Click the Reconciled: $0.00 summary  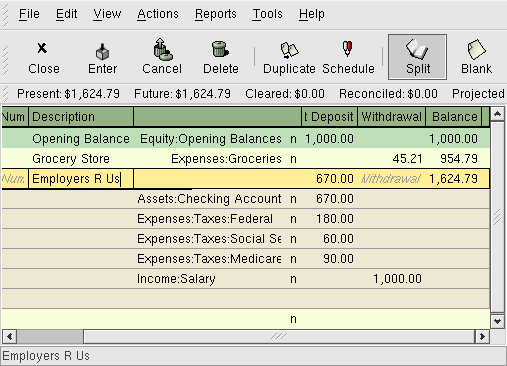(388, 94)
